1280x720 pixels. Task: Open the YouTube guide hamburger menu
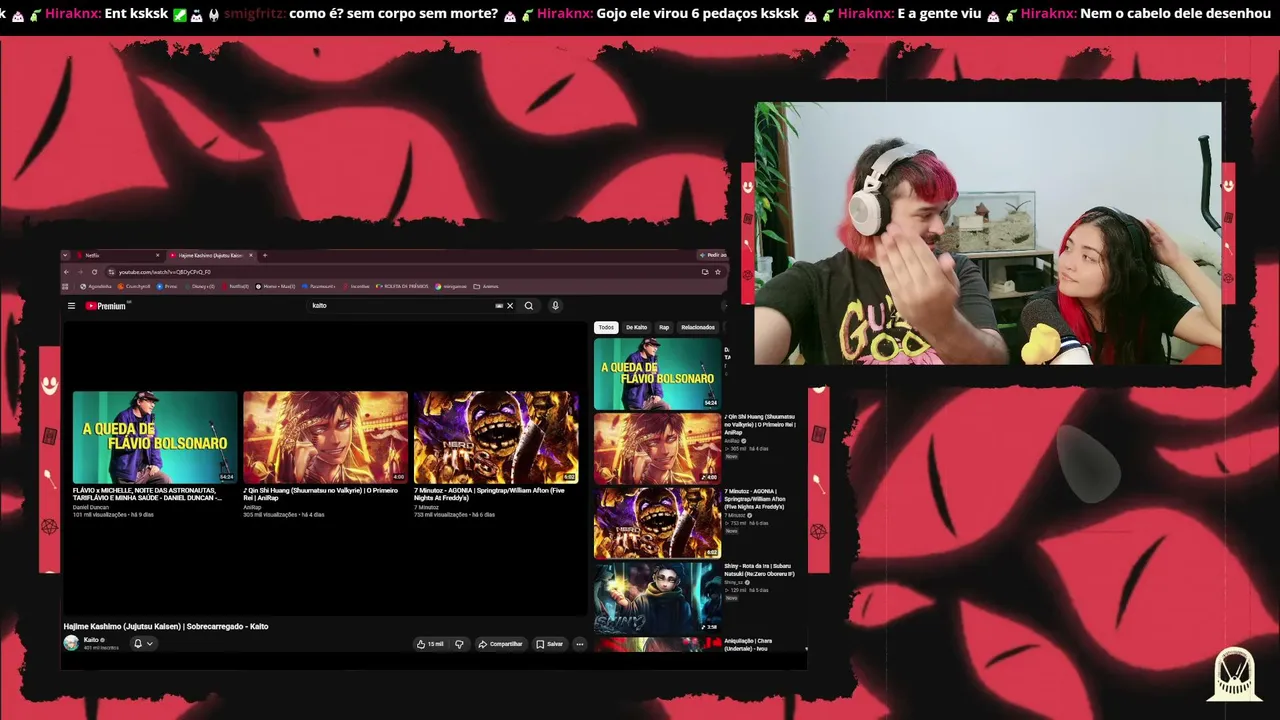71,306
